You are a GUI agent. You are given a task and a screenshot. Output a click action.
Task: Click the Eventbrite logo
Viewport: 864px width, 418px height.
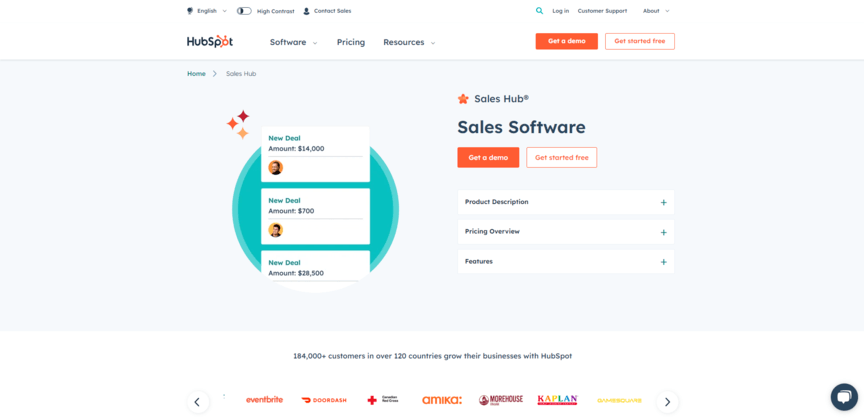point(264,400)
